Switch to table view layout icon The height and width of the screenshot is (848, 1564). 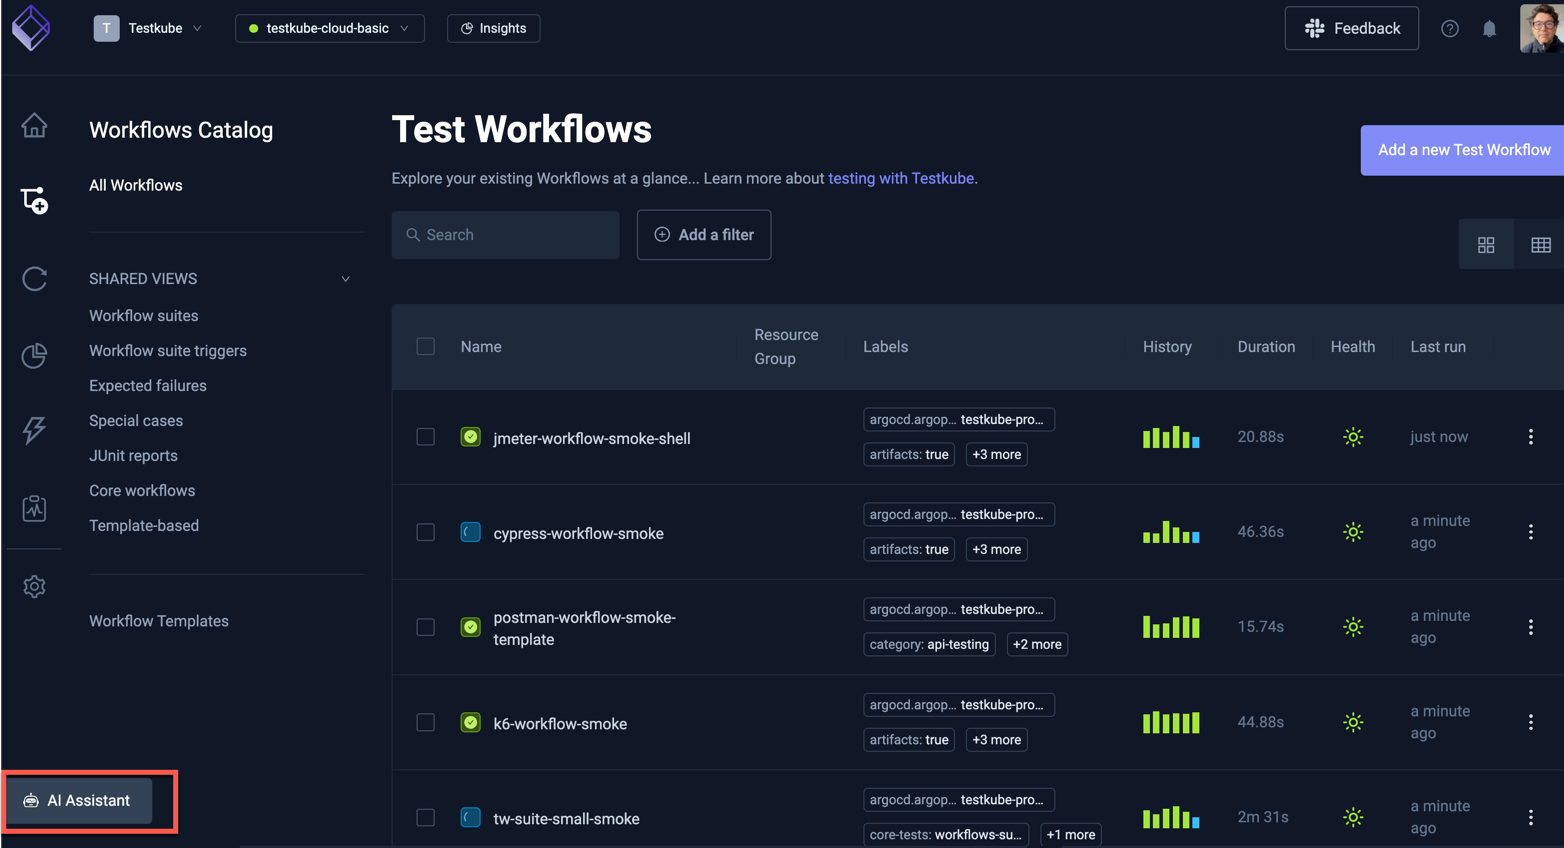1540,245
